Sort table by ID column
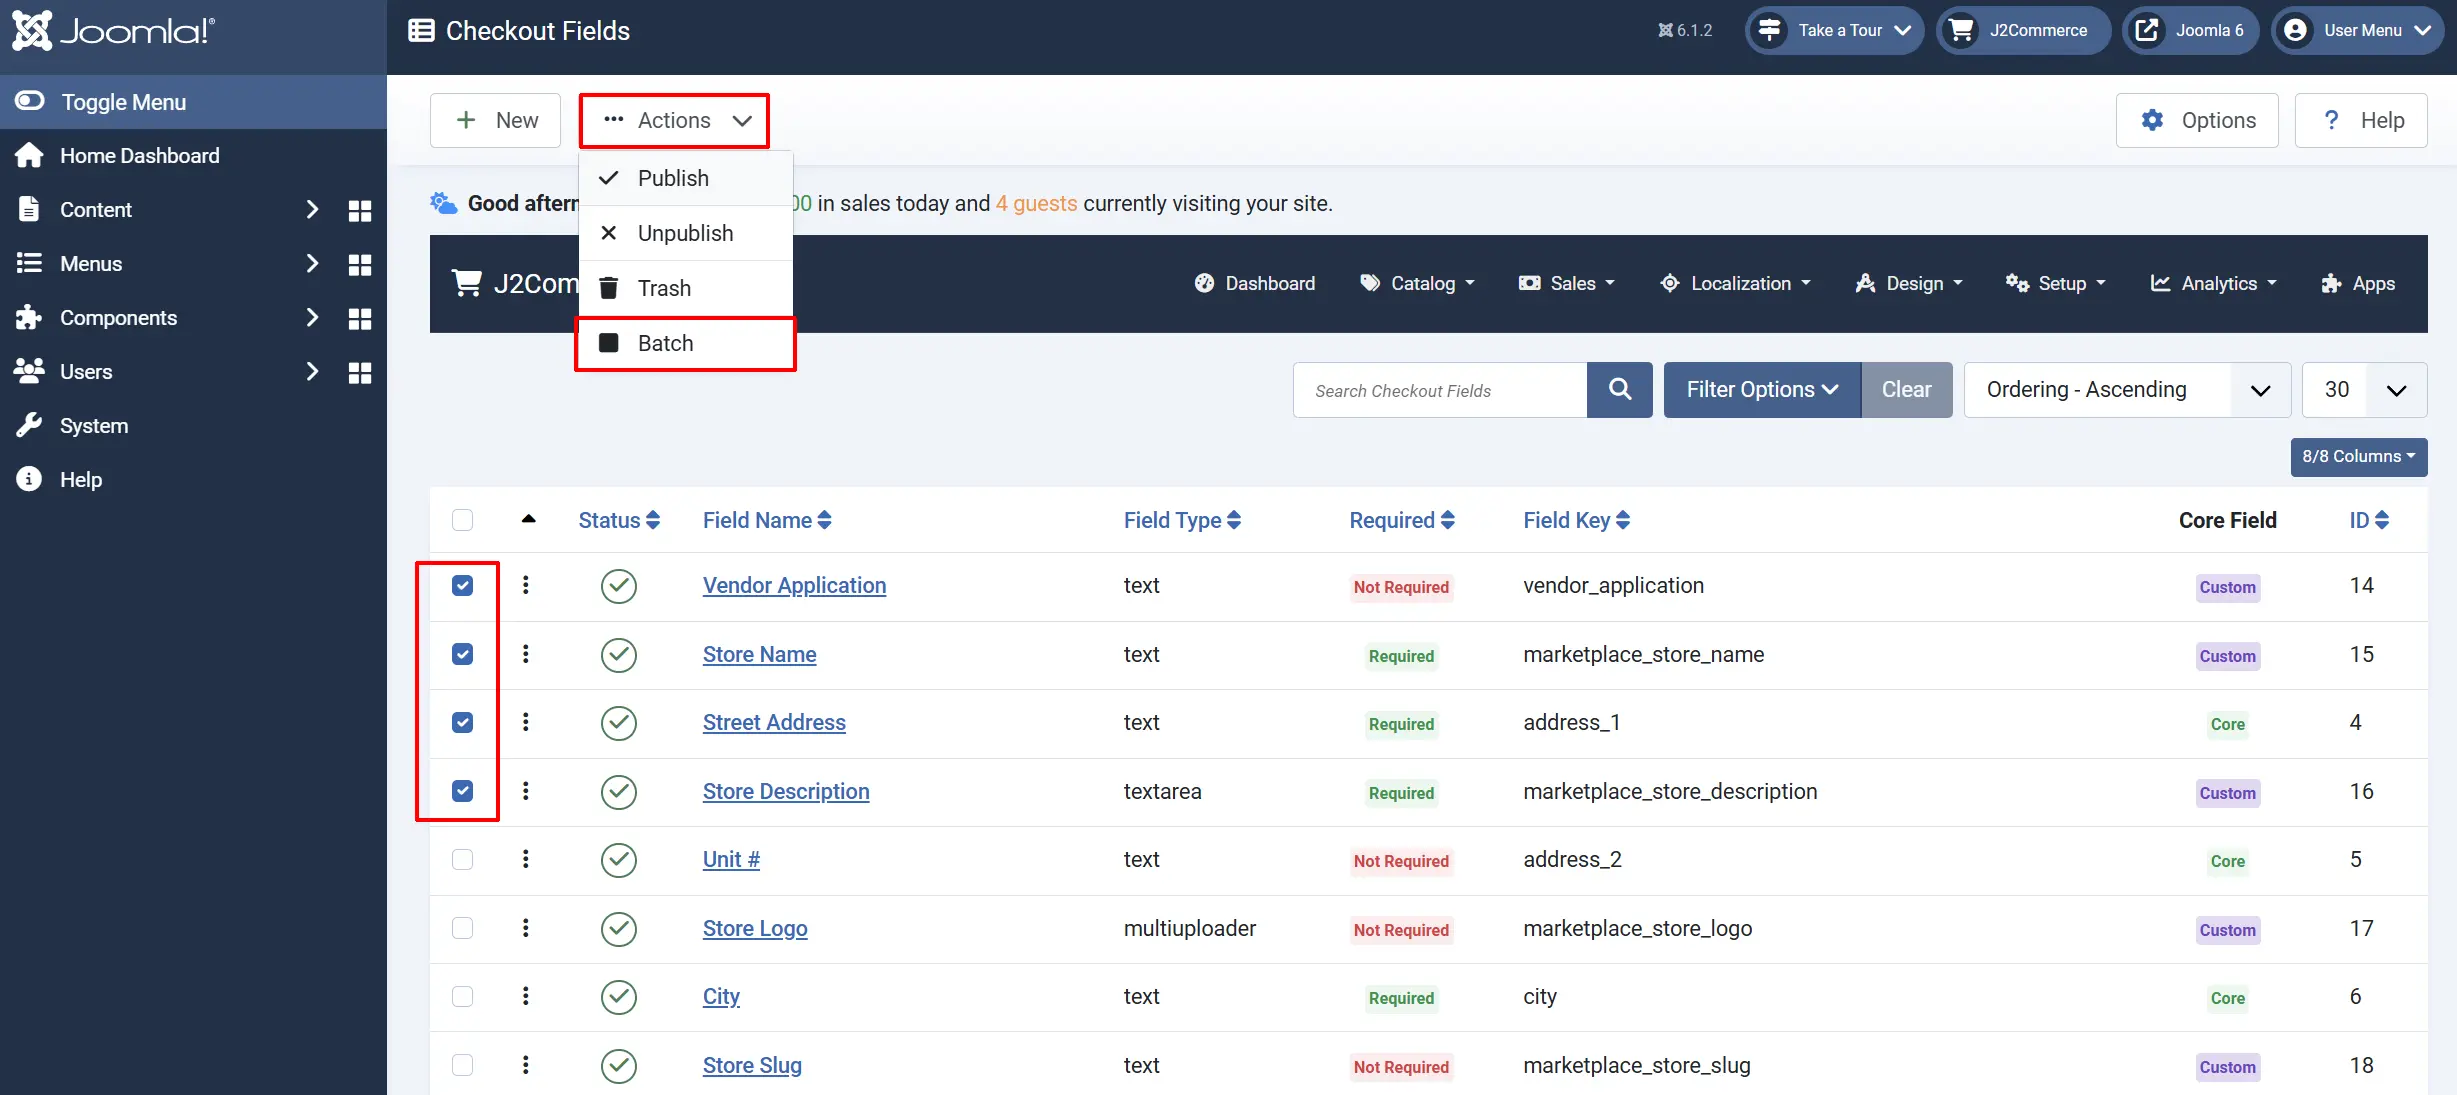Screen dimensions: 2457x1095 point(2369,521)
